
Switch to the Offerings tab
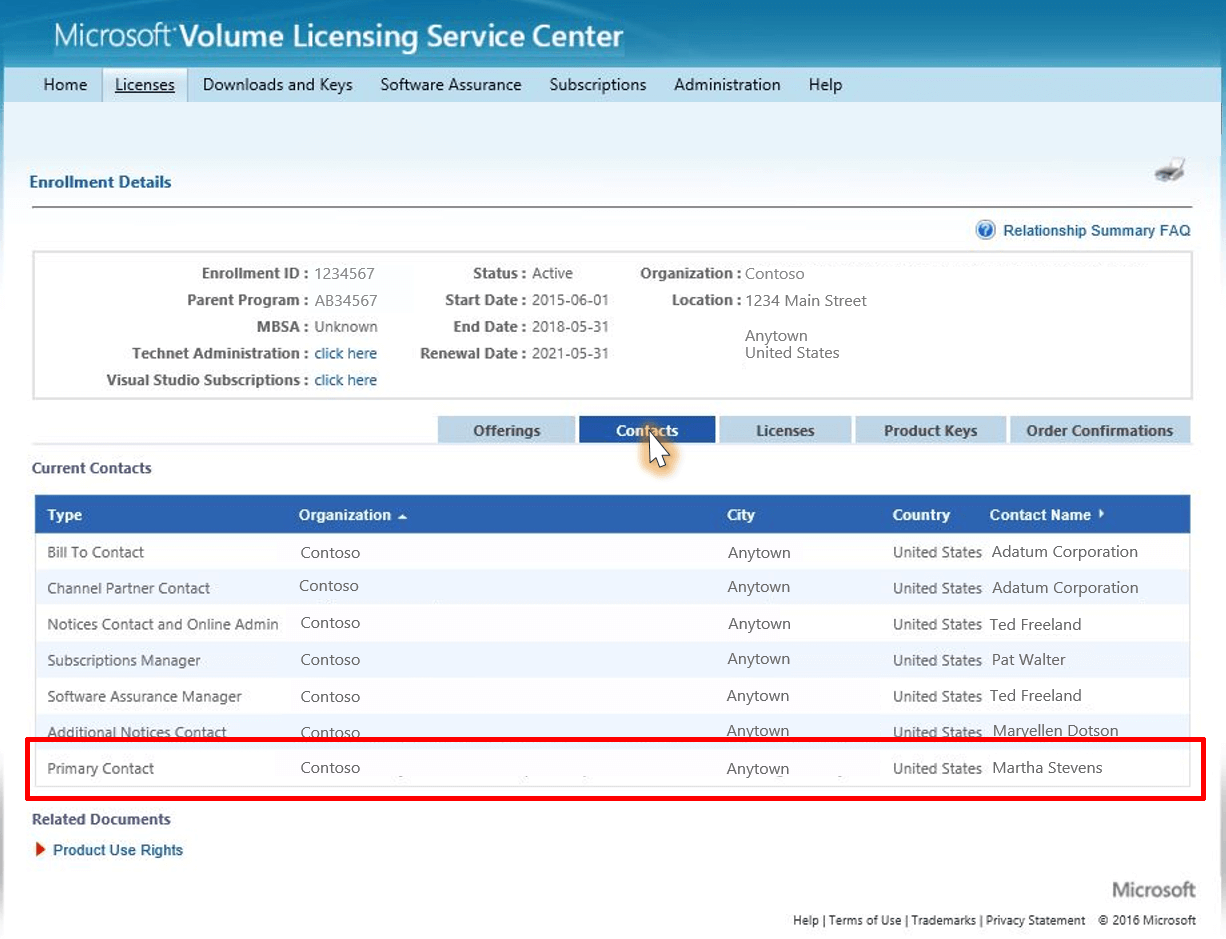click(506, 430)
